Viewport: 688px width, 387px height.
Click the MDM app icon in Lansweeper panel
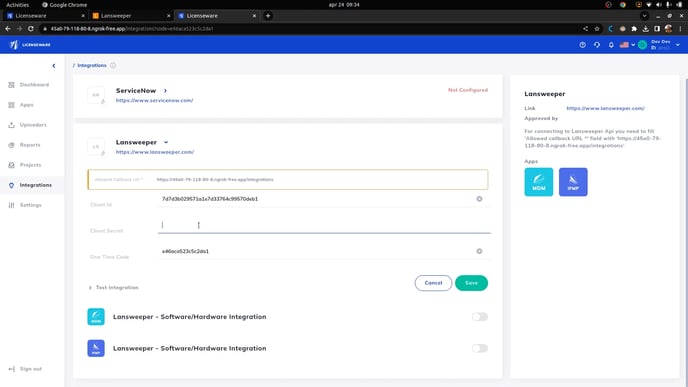pyautogui.click(x=538, y=182)
